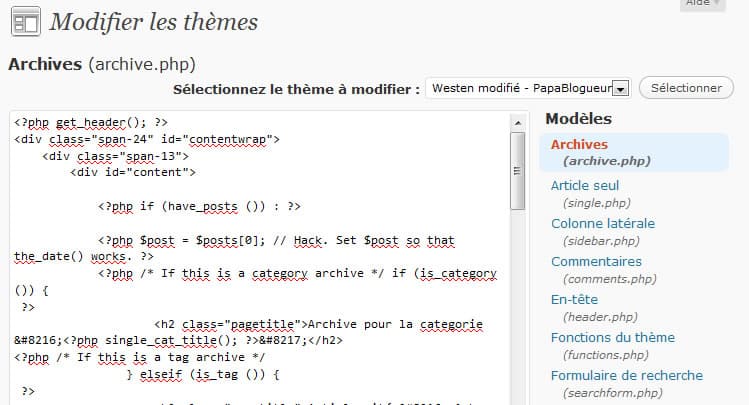Click the code editor scrollbar up arrow

[518, 121]
